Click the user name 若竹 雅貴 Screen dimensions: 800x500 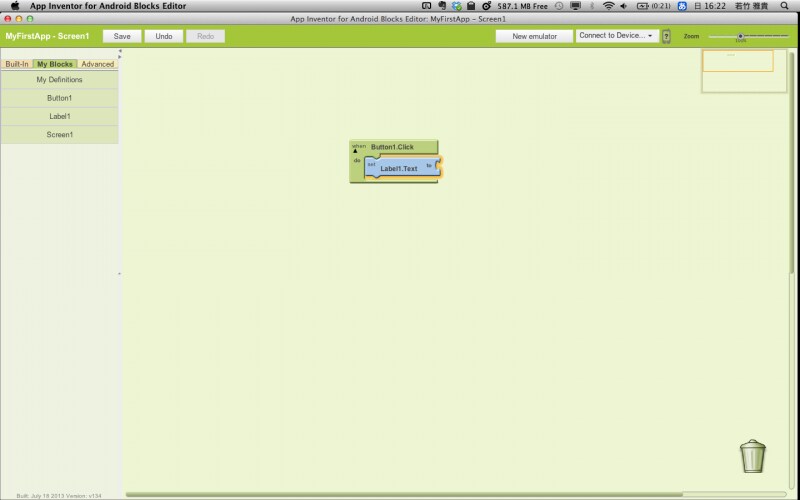point(751,6)
